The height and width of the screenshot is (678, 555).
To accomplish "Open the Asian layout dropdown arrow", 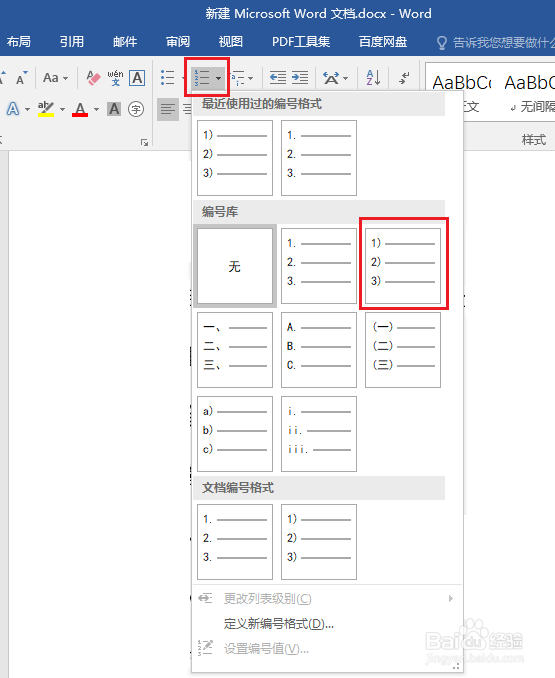I will [345, 79].
